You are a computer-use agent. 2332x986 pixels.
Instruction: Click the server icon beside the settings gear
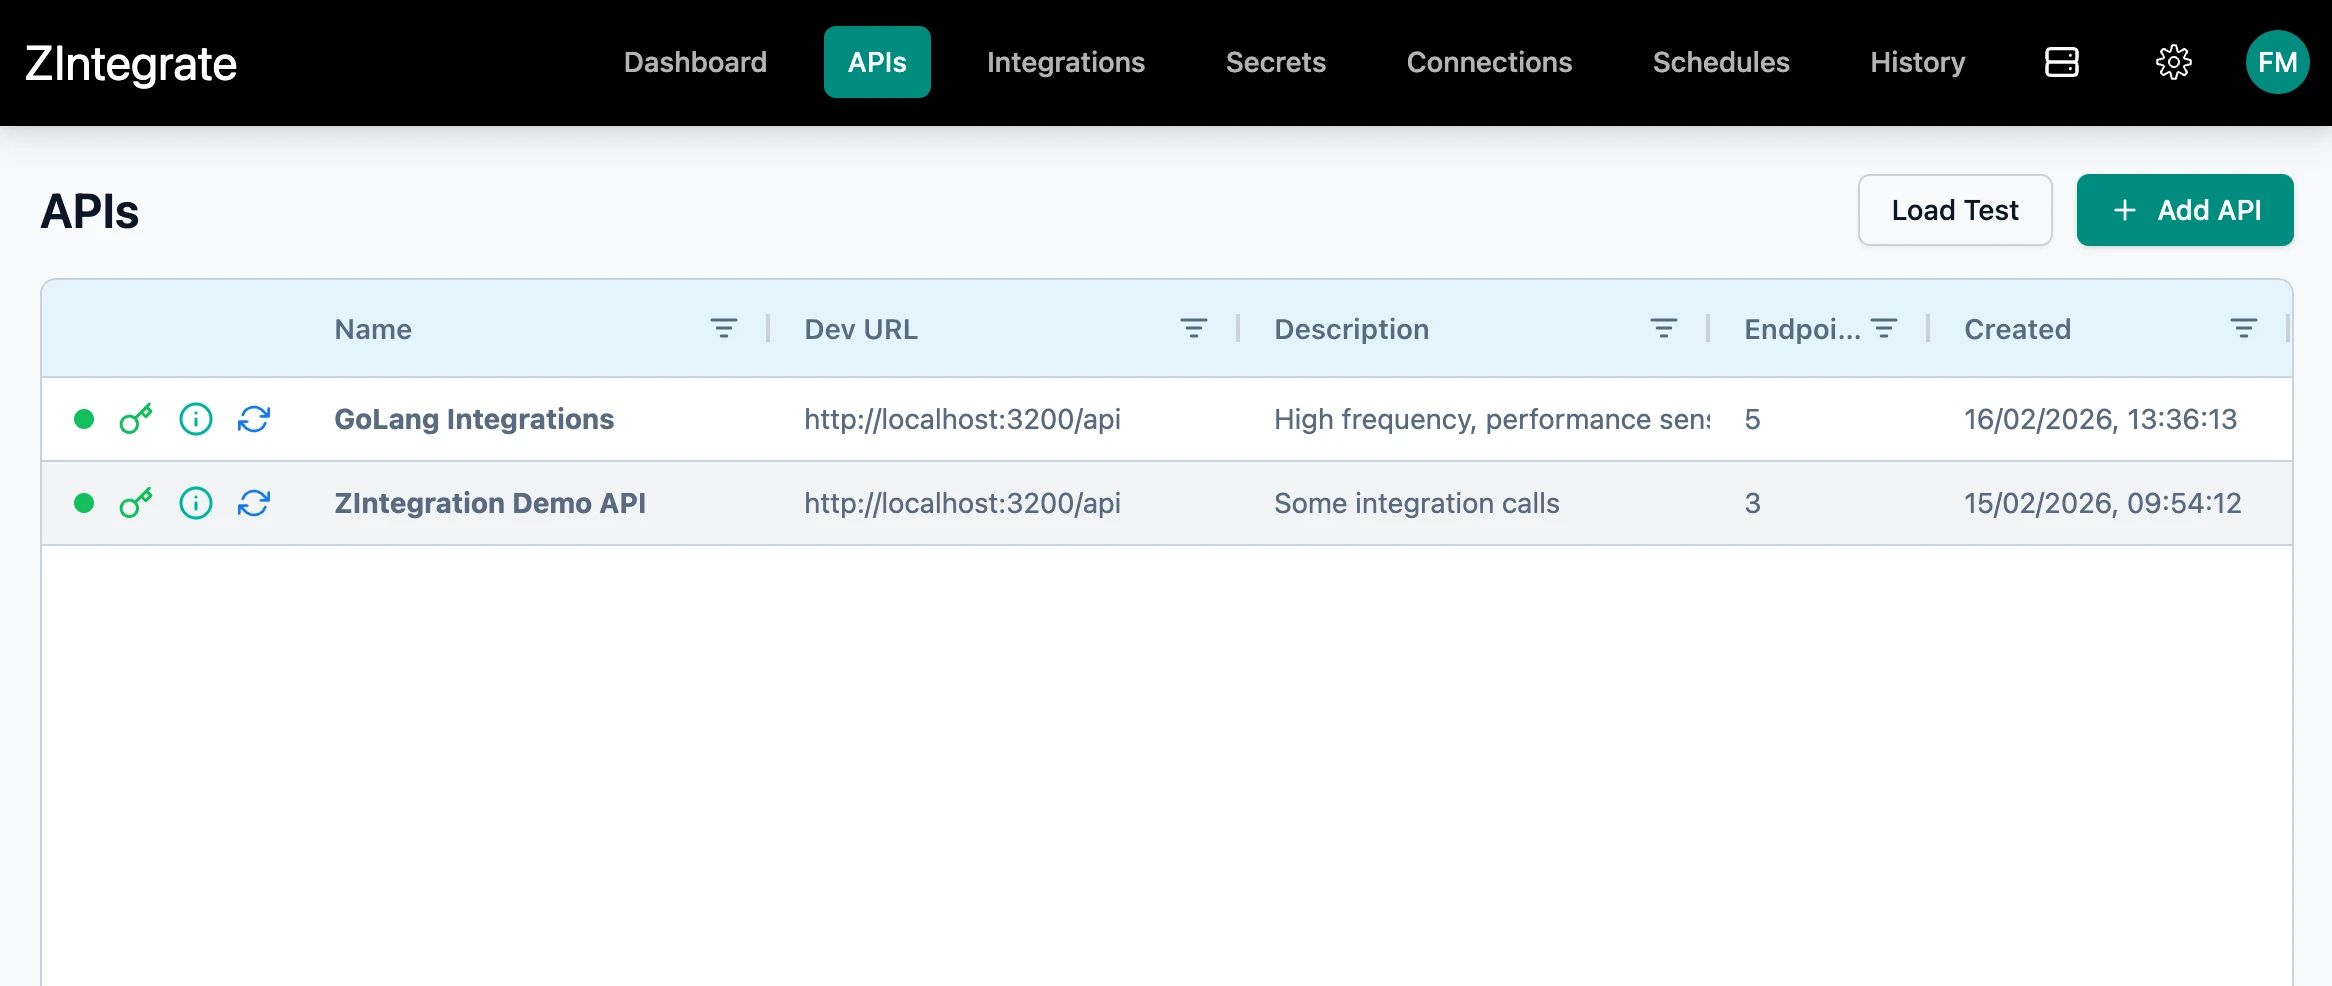(x=2060, y=62)
